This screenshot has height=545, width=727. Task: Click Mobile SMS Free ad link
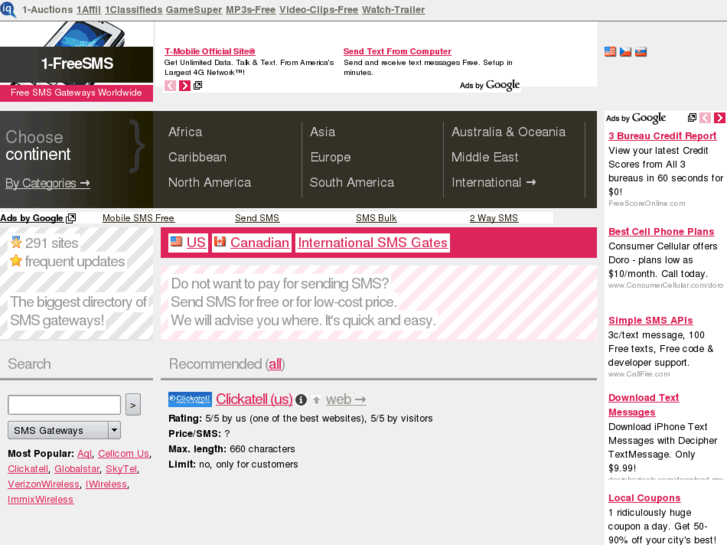tap(138, 218)
